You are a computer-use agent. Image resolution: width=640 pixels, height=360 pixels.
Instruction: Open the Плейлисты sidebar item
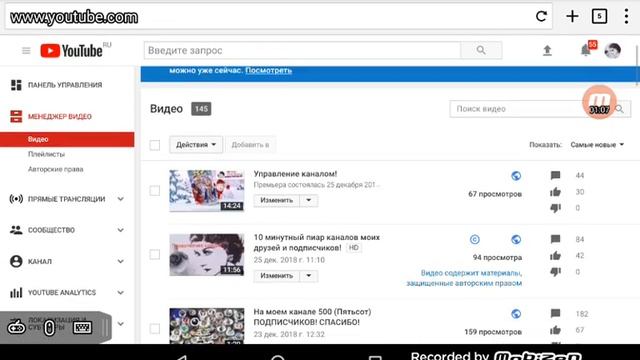[47, 154]
